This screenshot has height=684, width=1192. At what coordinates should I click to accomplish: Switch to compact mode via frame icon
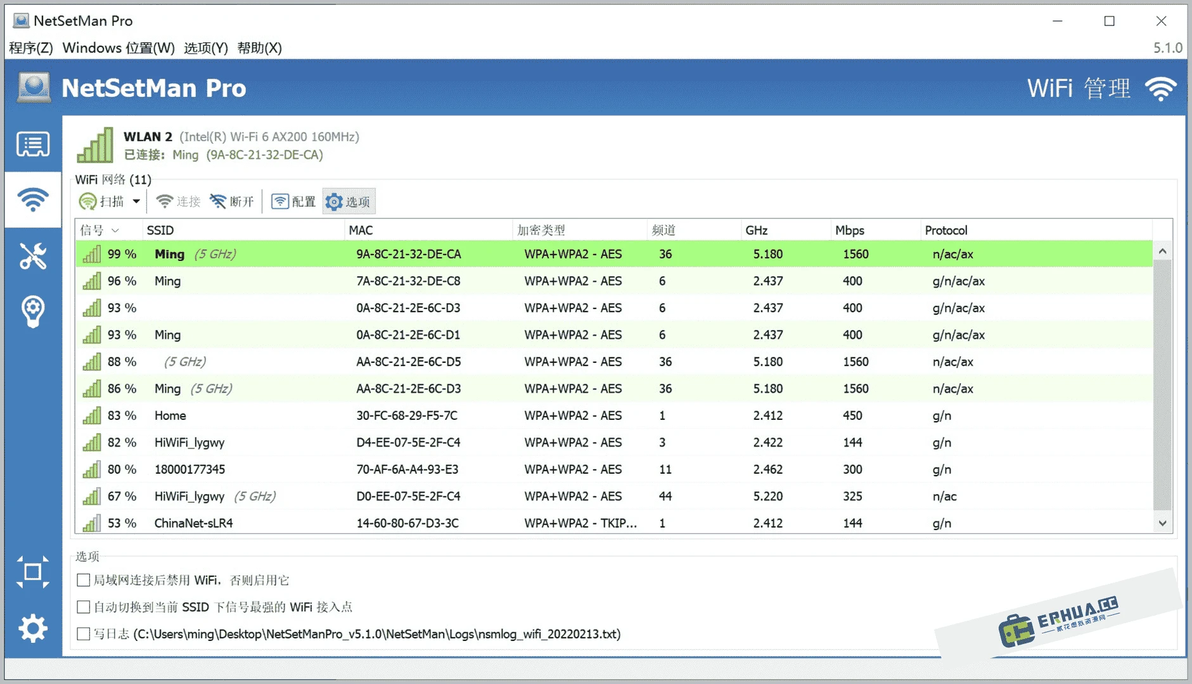[33, 572]
